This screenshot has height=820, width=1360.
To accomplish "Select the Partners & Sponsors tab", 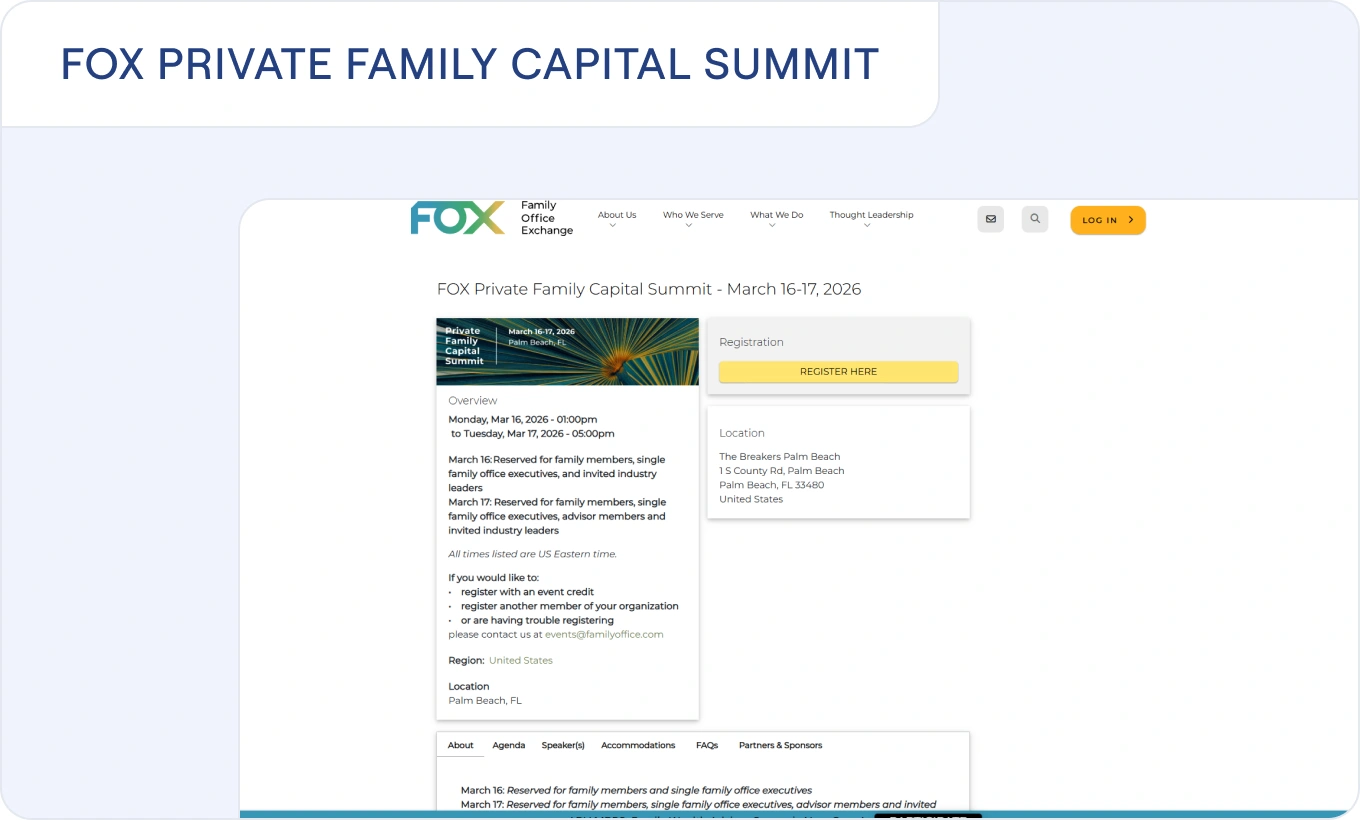I will pyautogui.click(x=780, y=745).
